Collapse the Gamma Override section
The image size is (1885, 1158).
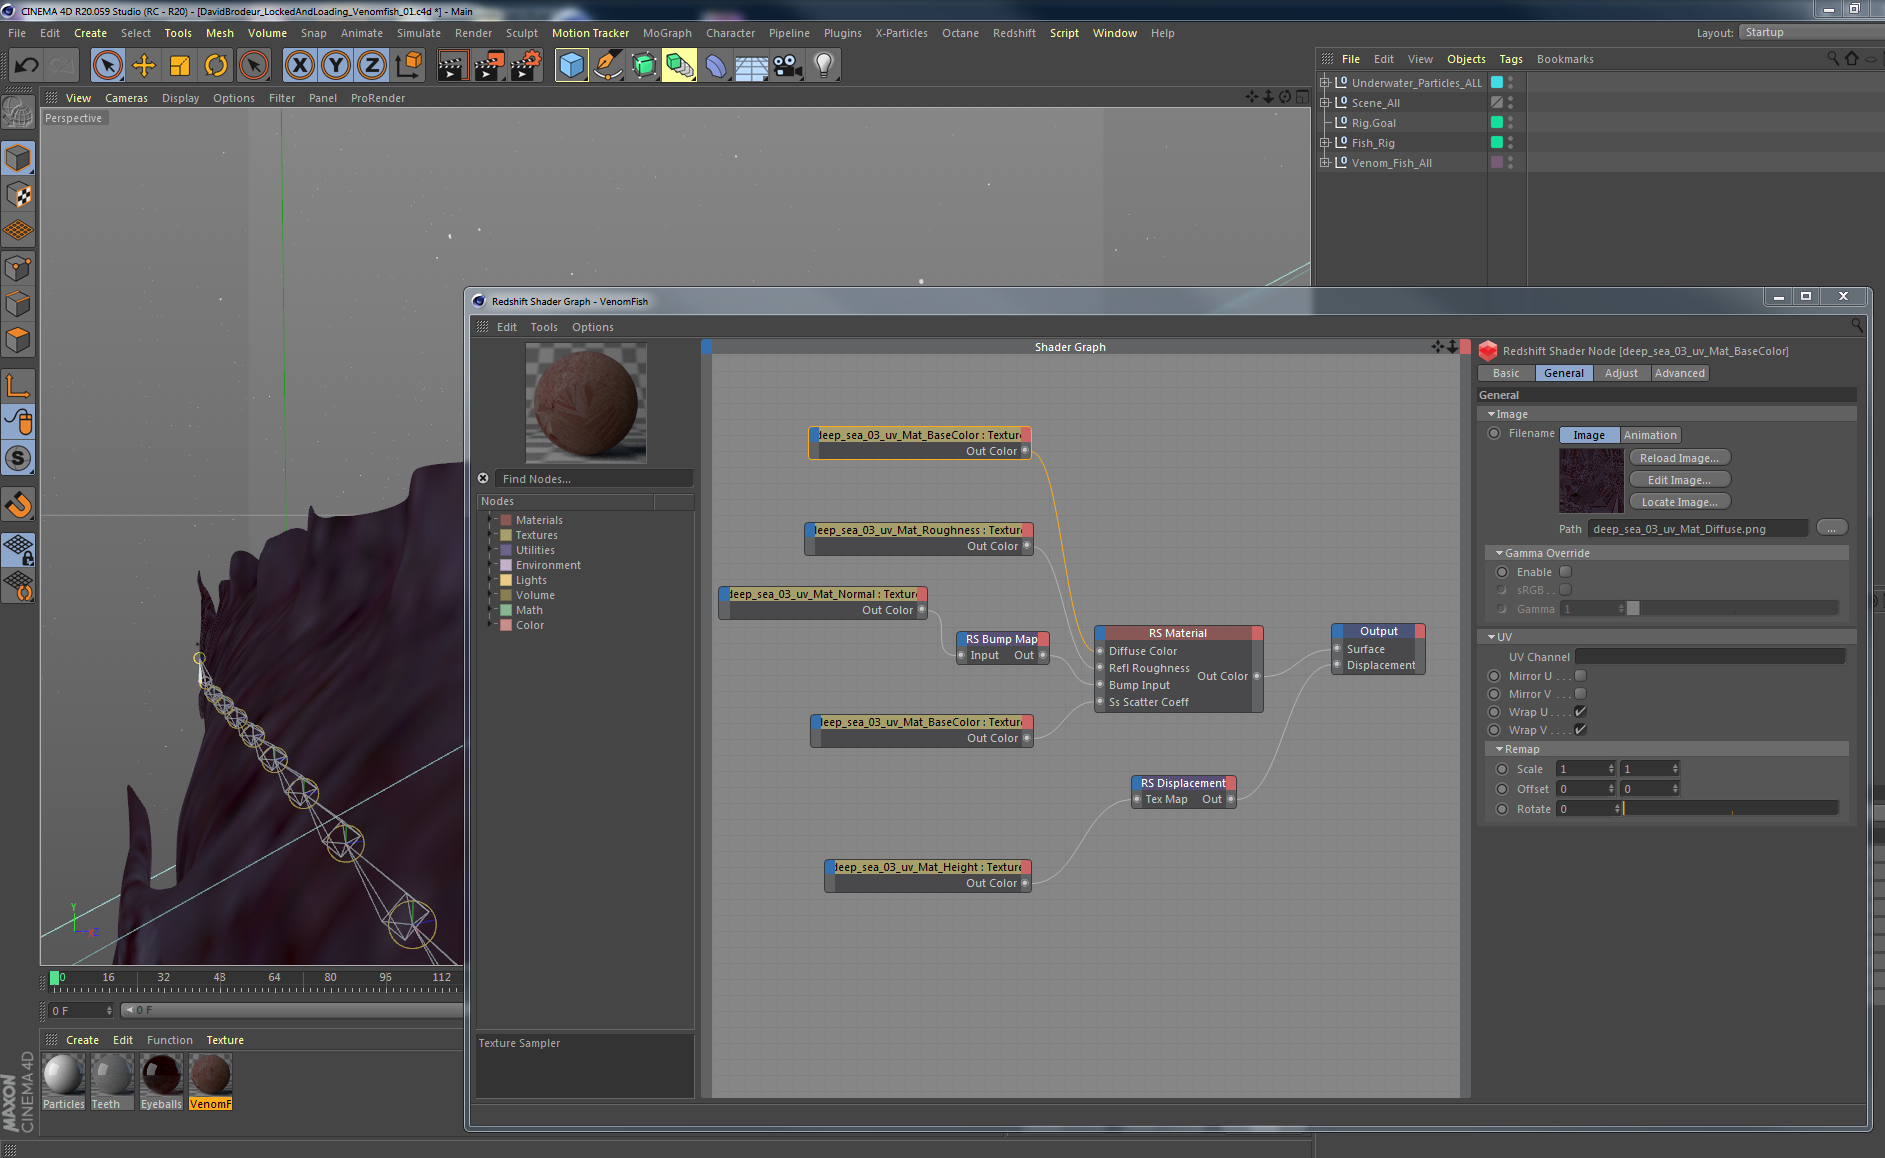tap(1500, 553)
